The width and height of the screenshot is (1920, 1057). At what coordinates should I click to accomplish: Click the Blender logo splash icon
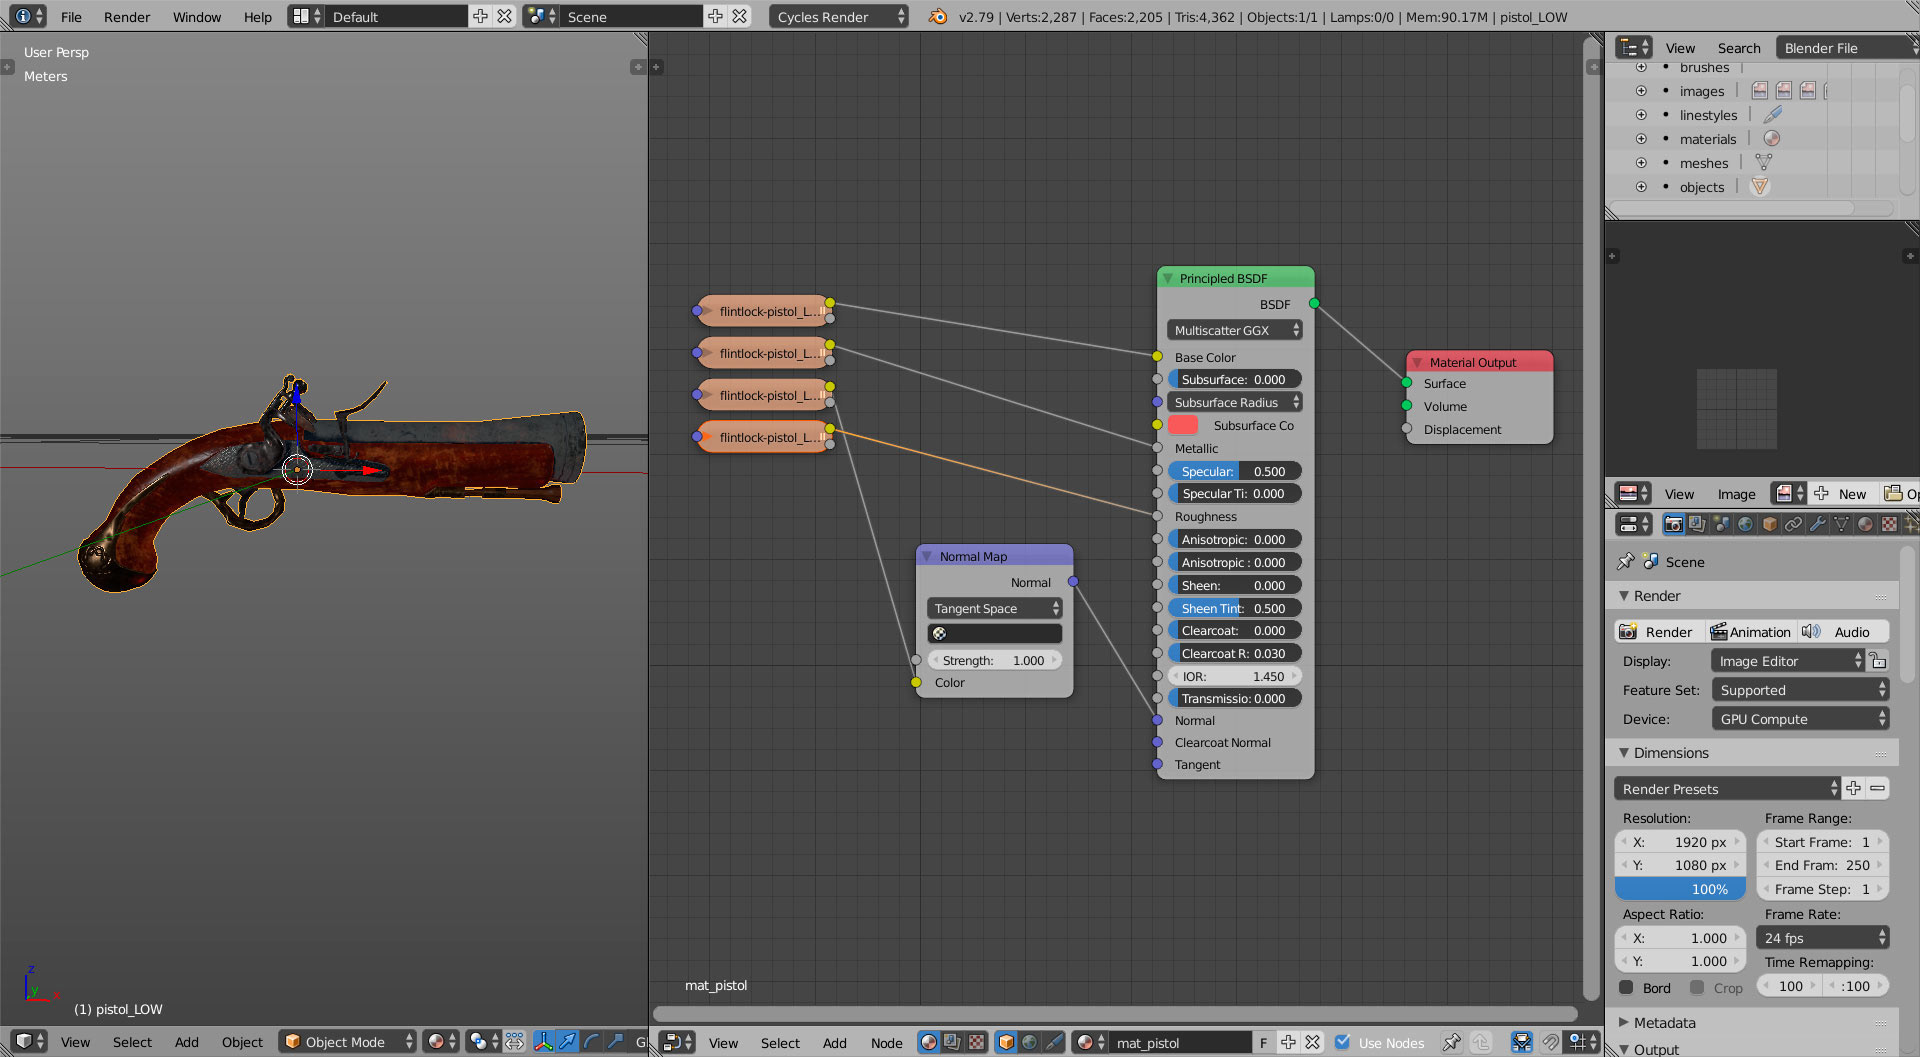937,16
